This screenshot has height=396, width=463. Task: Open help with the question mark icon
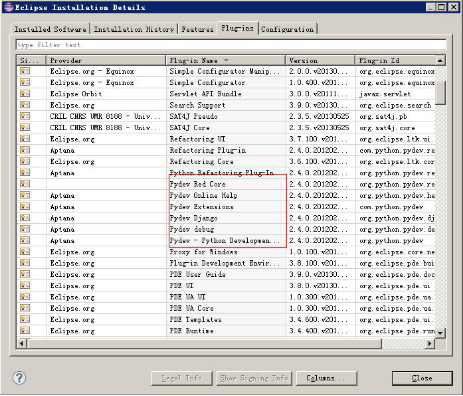(x=19, y=378)
